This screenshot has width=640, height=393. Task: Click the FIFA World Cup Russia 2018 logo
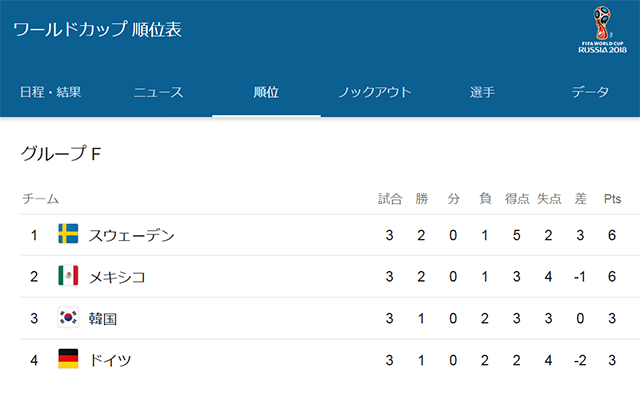point(602,30)
